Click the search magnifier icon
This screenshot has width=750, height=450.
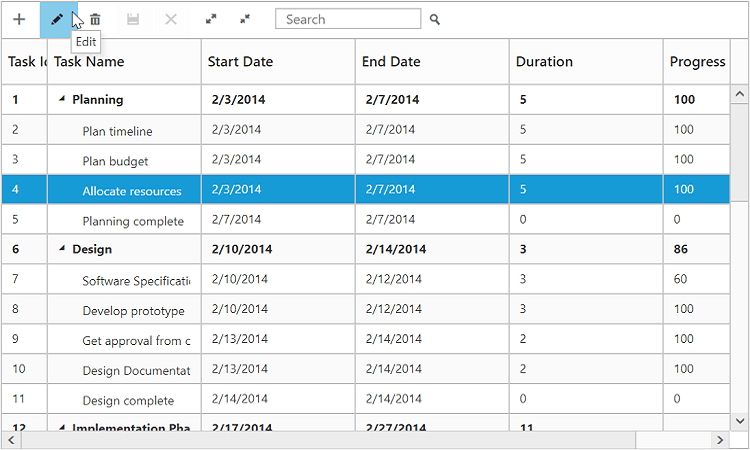tap(435, 19)
